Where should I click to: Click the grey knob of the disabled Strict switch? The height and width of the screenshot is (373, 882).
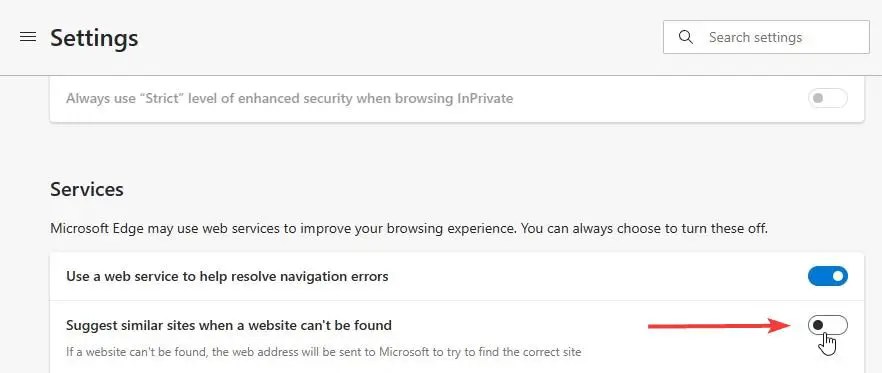click(818, 98)
